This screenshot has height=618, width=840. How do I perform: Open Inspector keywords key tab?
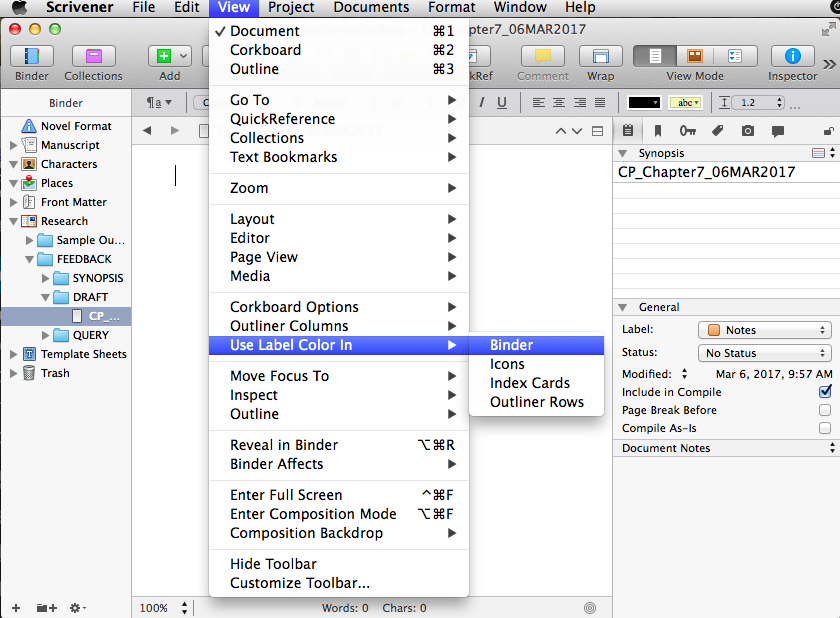point(687,130)
